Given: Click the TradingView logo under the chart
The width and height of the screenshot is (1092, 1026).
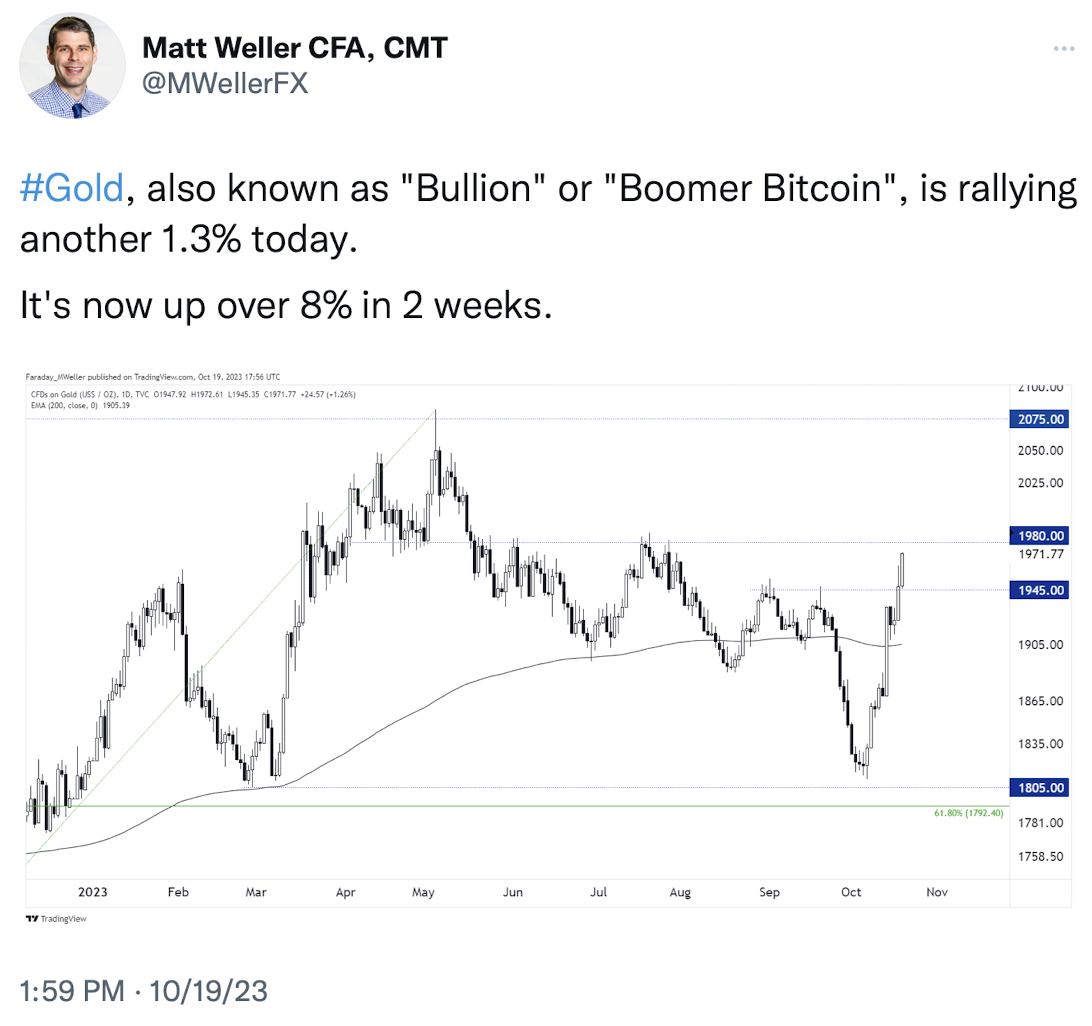Looking at the screenshot, I should coord(56,919).
